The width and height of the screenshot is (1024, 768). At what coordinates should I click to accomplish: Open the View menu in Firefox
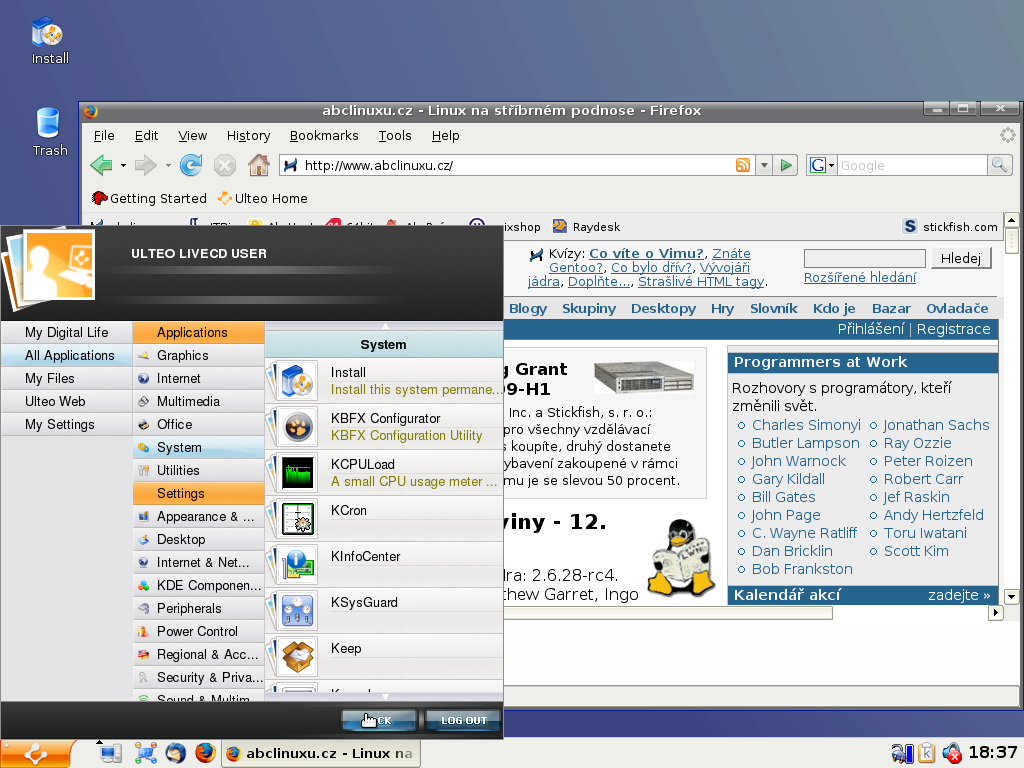tap(193, 136)
